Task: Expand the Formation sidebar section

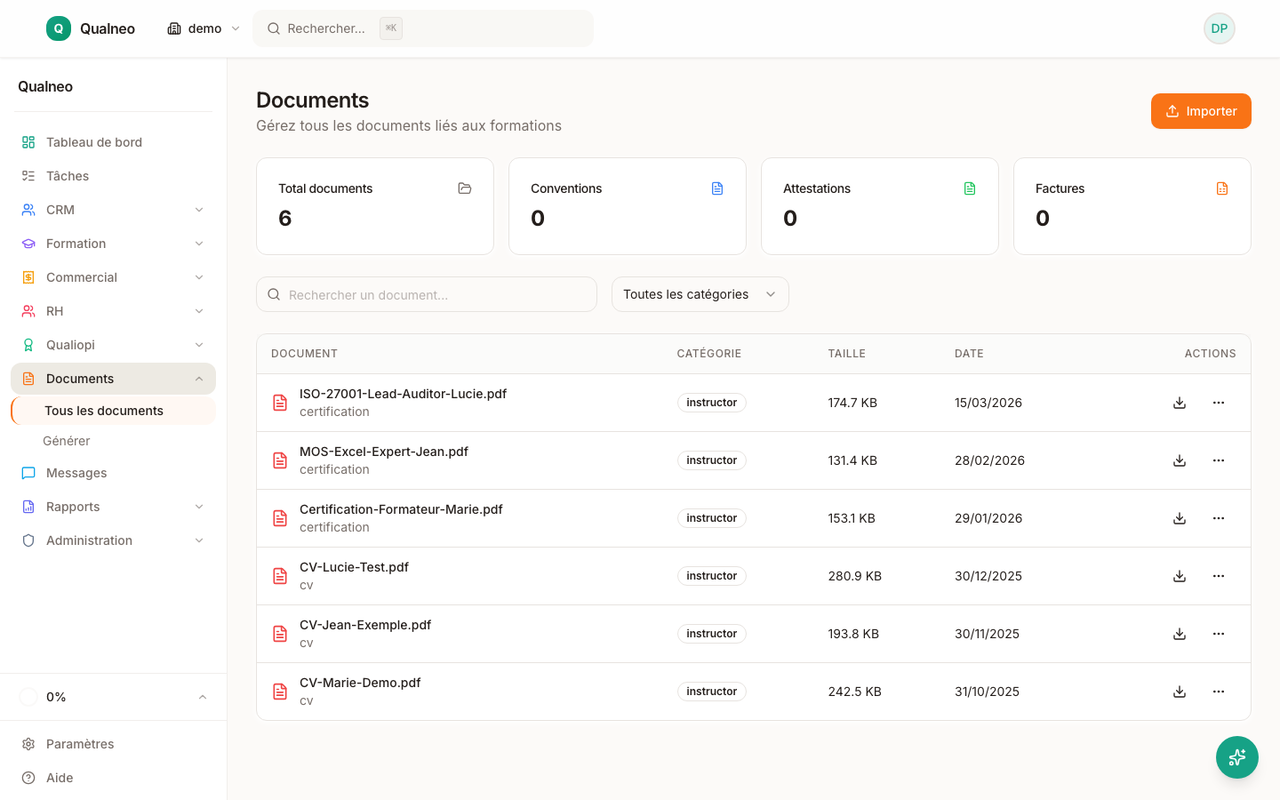Action: click(x=113, y=244)
